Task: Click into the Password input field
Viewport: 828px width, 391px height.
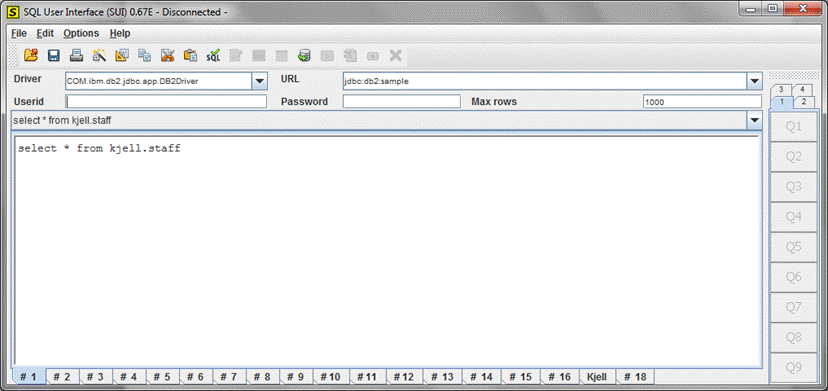Action: [x=402, y=101]
